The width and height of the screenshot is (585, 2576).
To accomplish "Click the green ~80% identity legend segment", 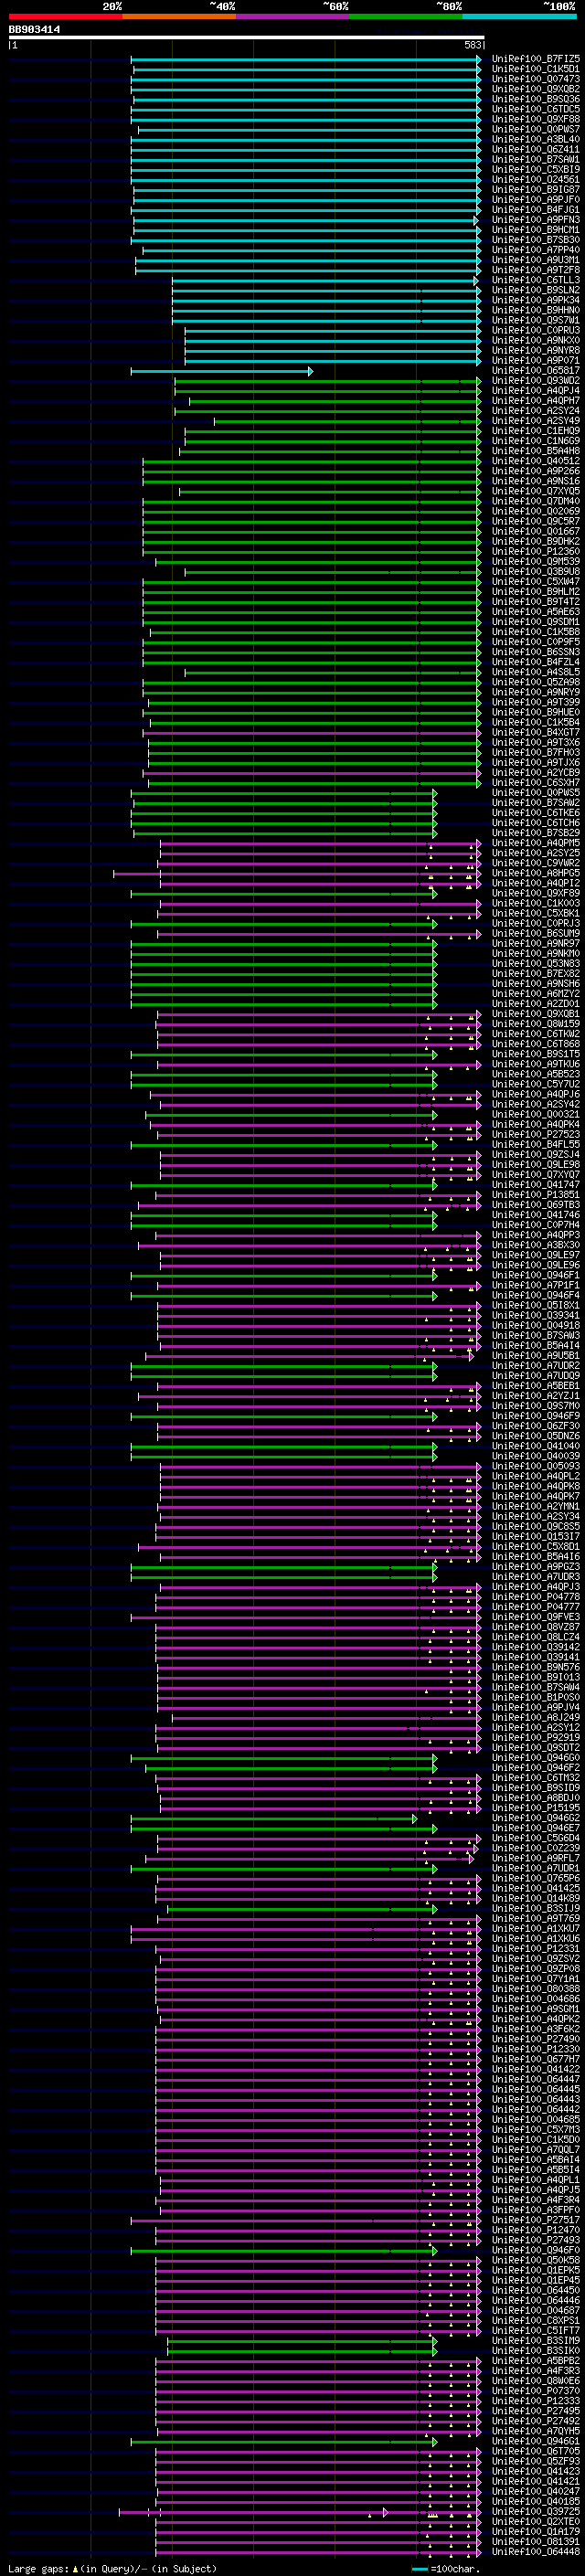I will pos(406,16).
